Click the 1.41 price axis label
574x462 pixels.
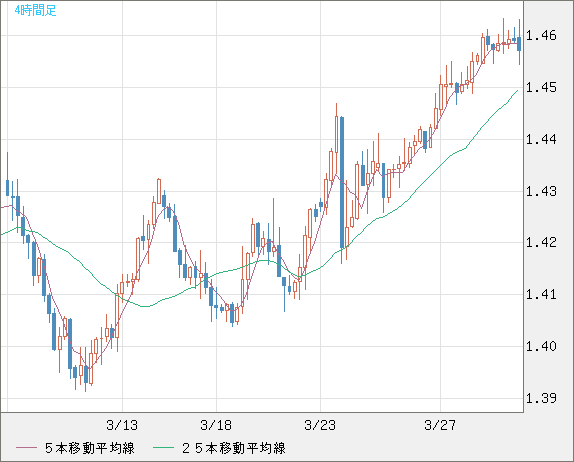coord(541,294)
